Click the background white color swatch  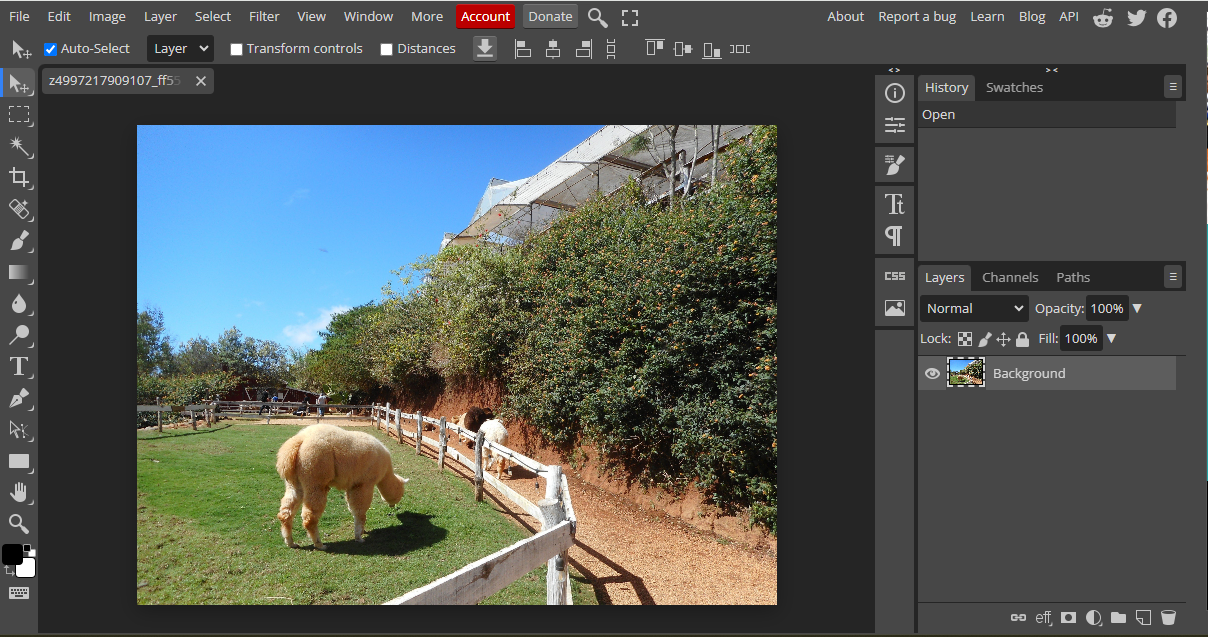[27, 568]
